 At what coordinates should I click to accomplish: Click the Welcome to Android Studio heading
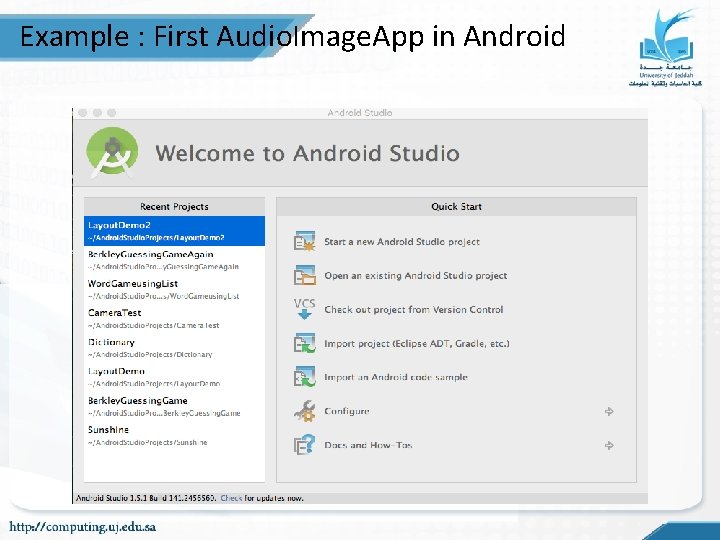click(307, 153)
